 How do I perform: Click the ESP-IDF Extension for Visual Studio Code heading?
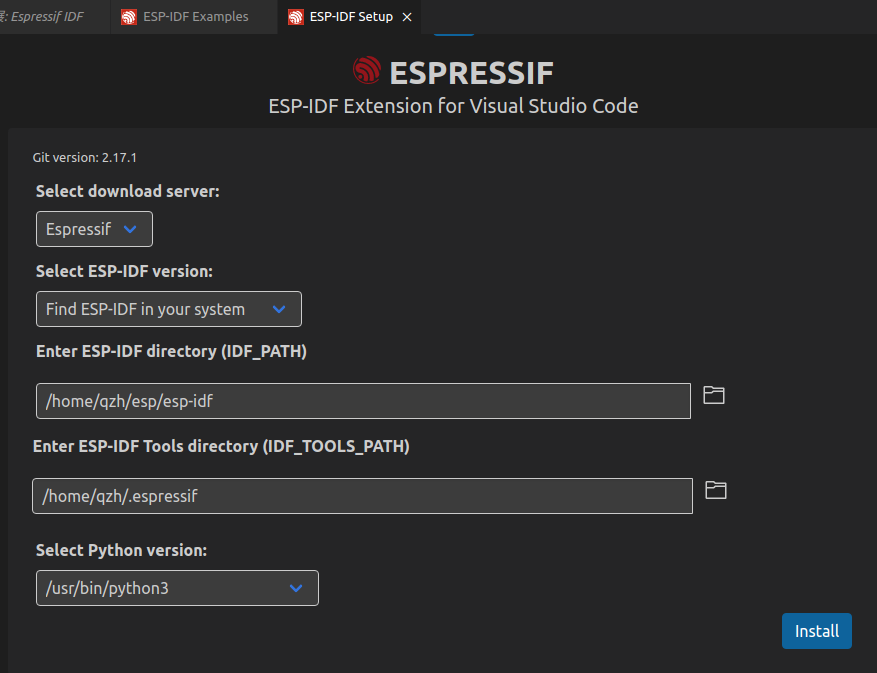click(453, 106)
